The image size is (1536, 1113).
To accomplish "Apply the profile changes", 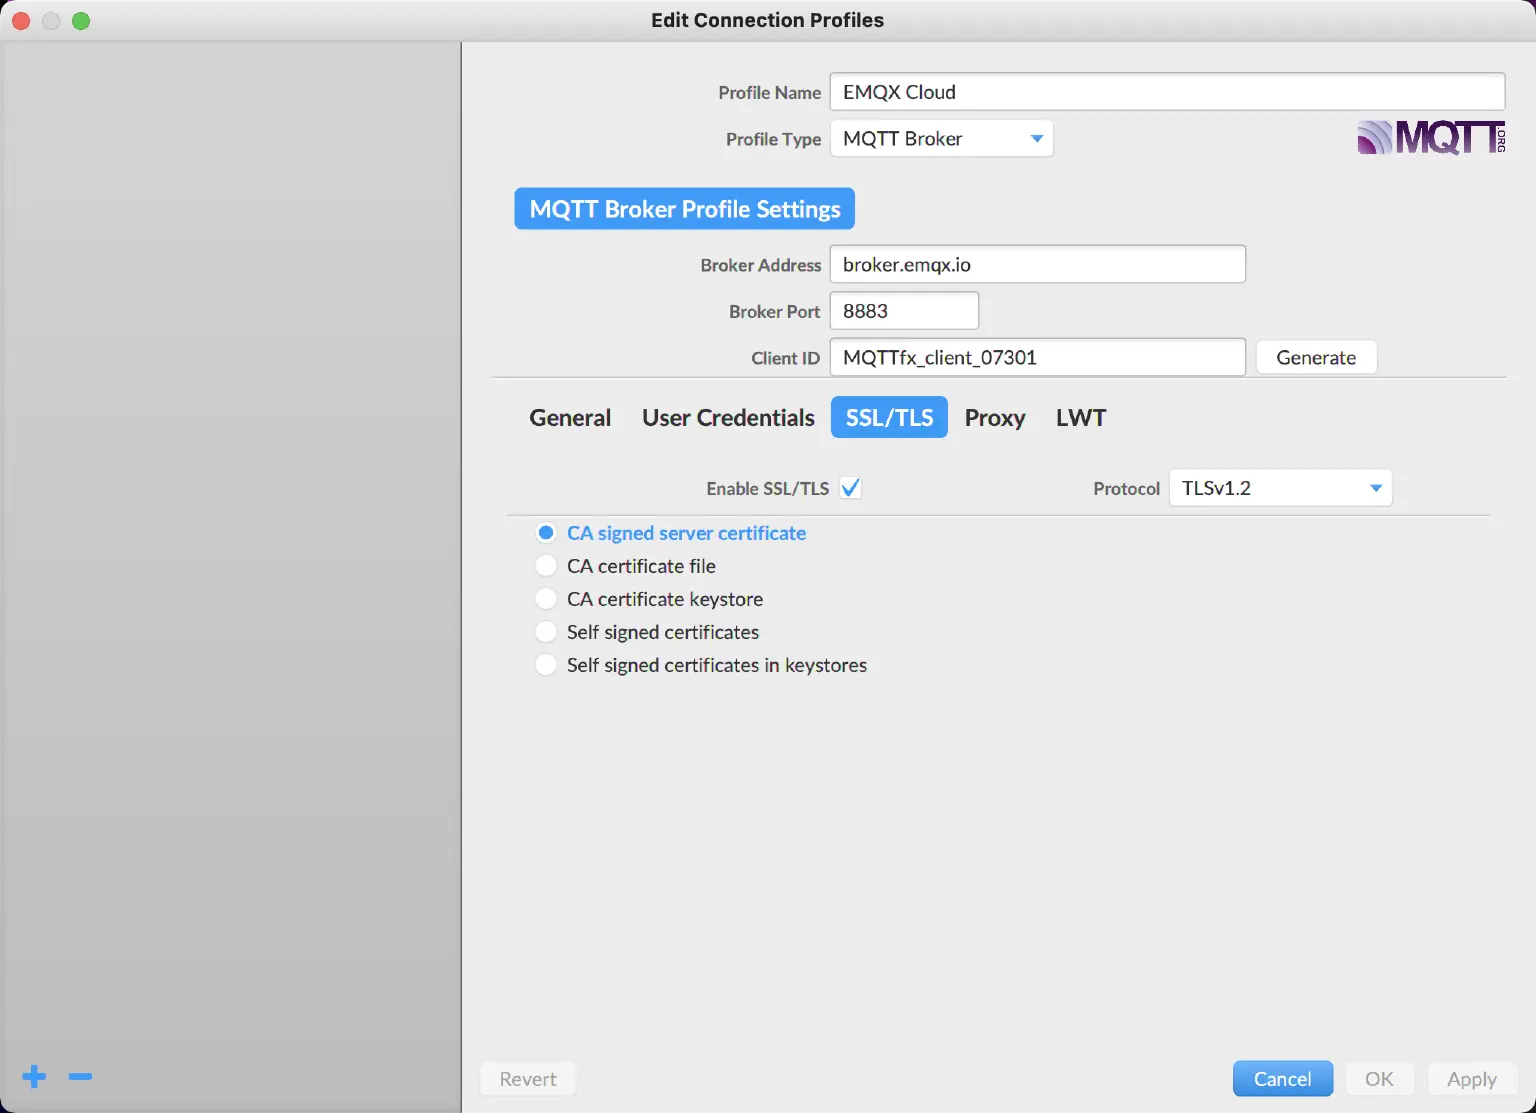I will click(x=1471, y=1078).
